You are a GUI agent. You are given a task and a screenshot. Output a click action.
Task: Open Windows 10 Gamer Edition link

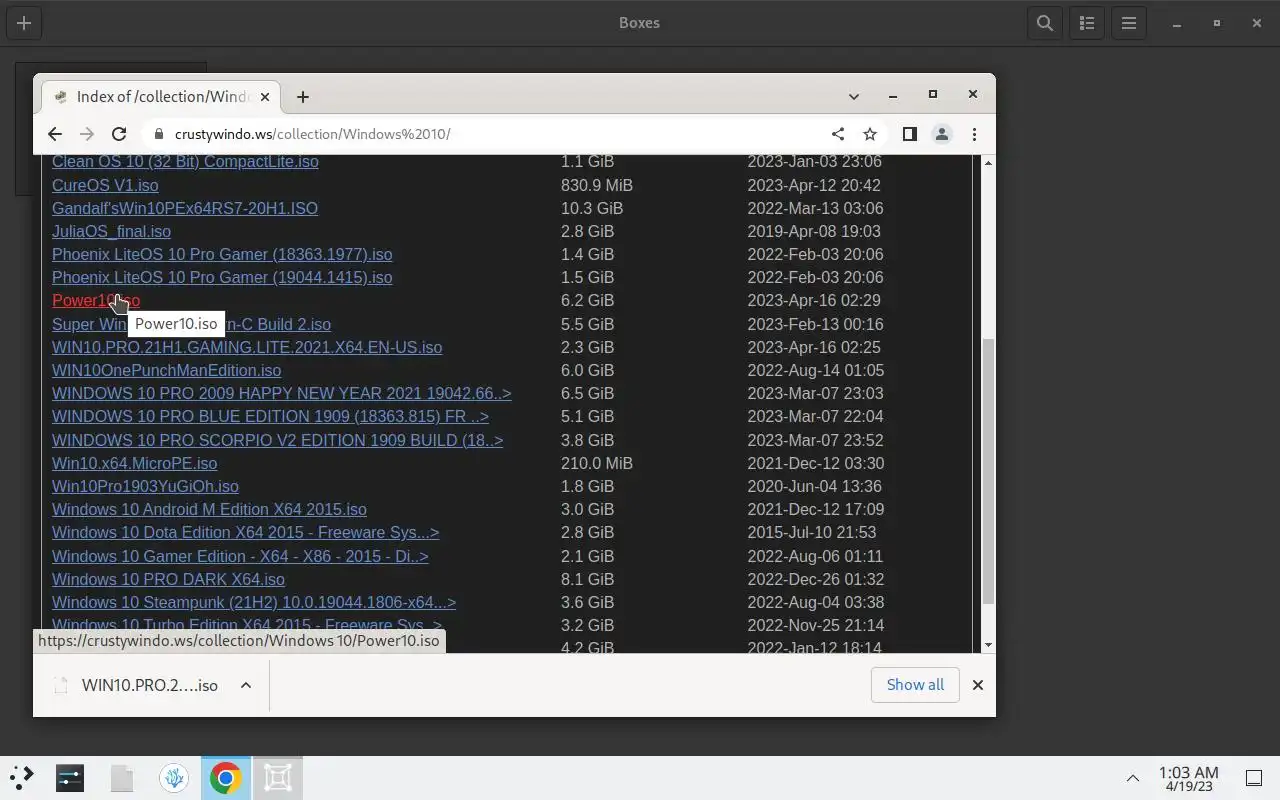[x=240, y=556]
